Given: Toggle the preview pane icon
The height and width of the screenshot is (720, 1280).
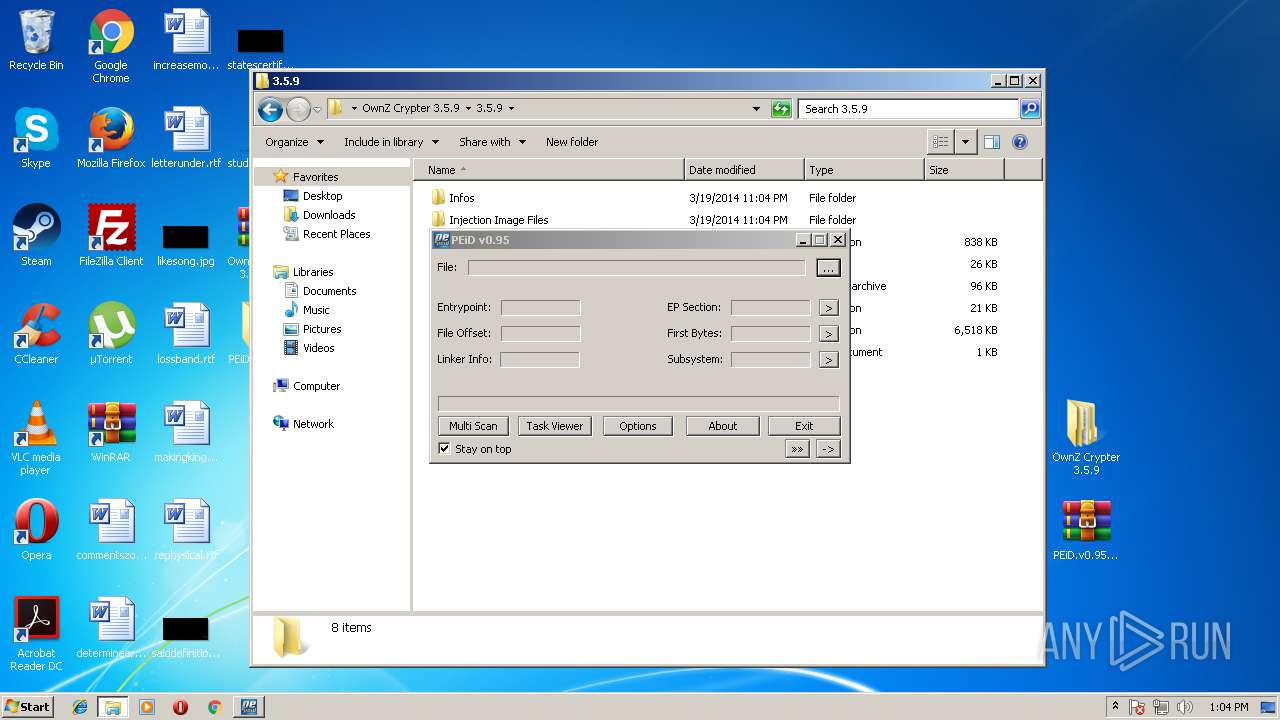Looking at the screenshot, I should pos(992,142).
